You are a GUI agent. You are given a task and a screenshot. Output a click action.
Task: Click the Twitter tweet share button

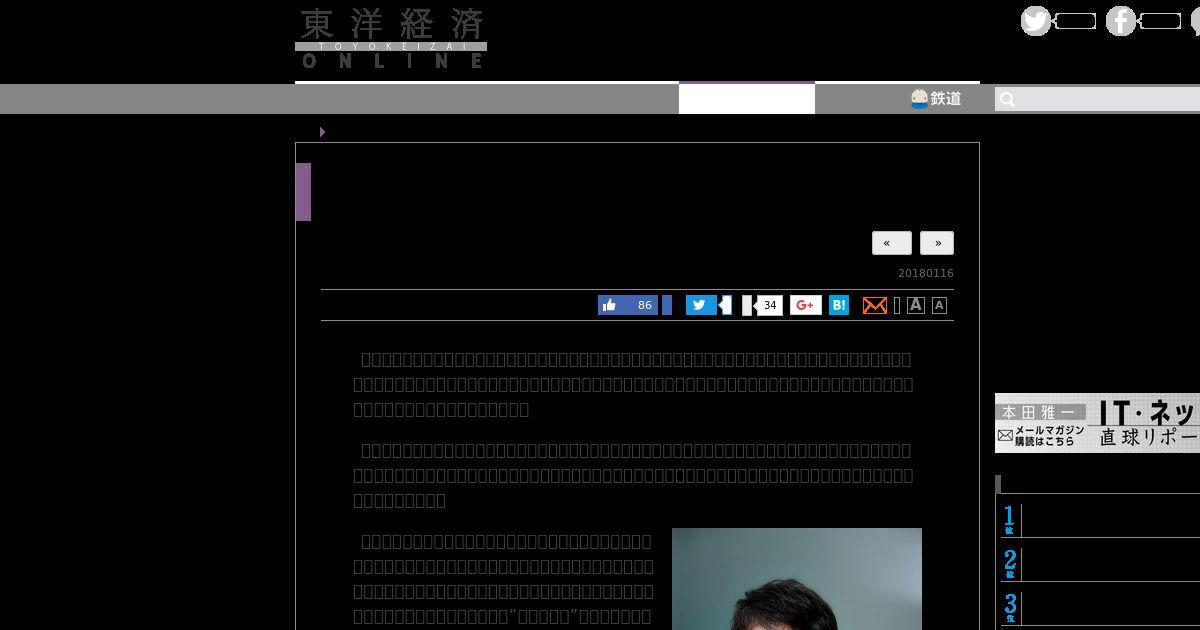point(701,305)
